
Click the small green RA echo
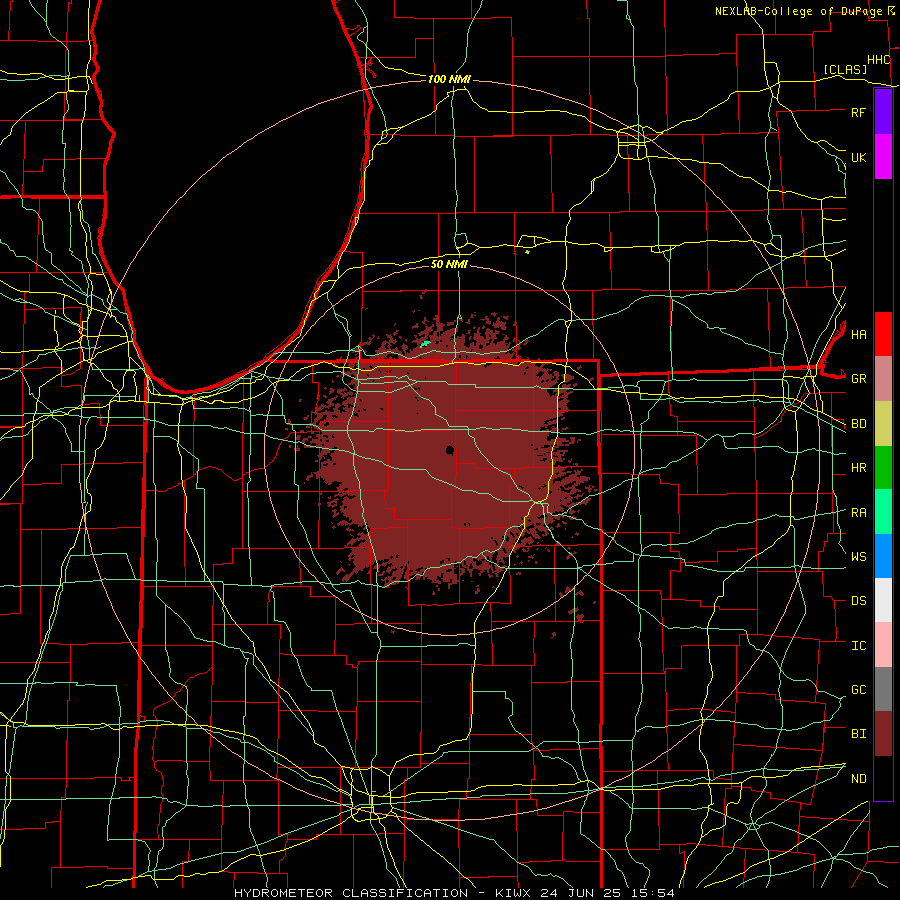tap(425, 344)
